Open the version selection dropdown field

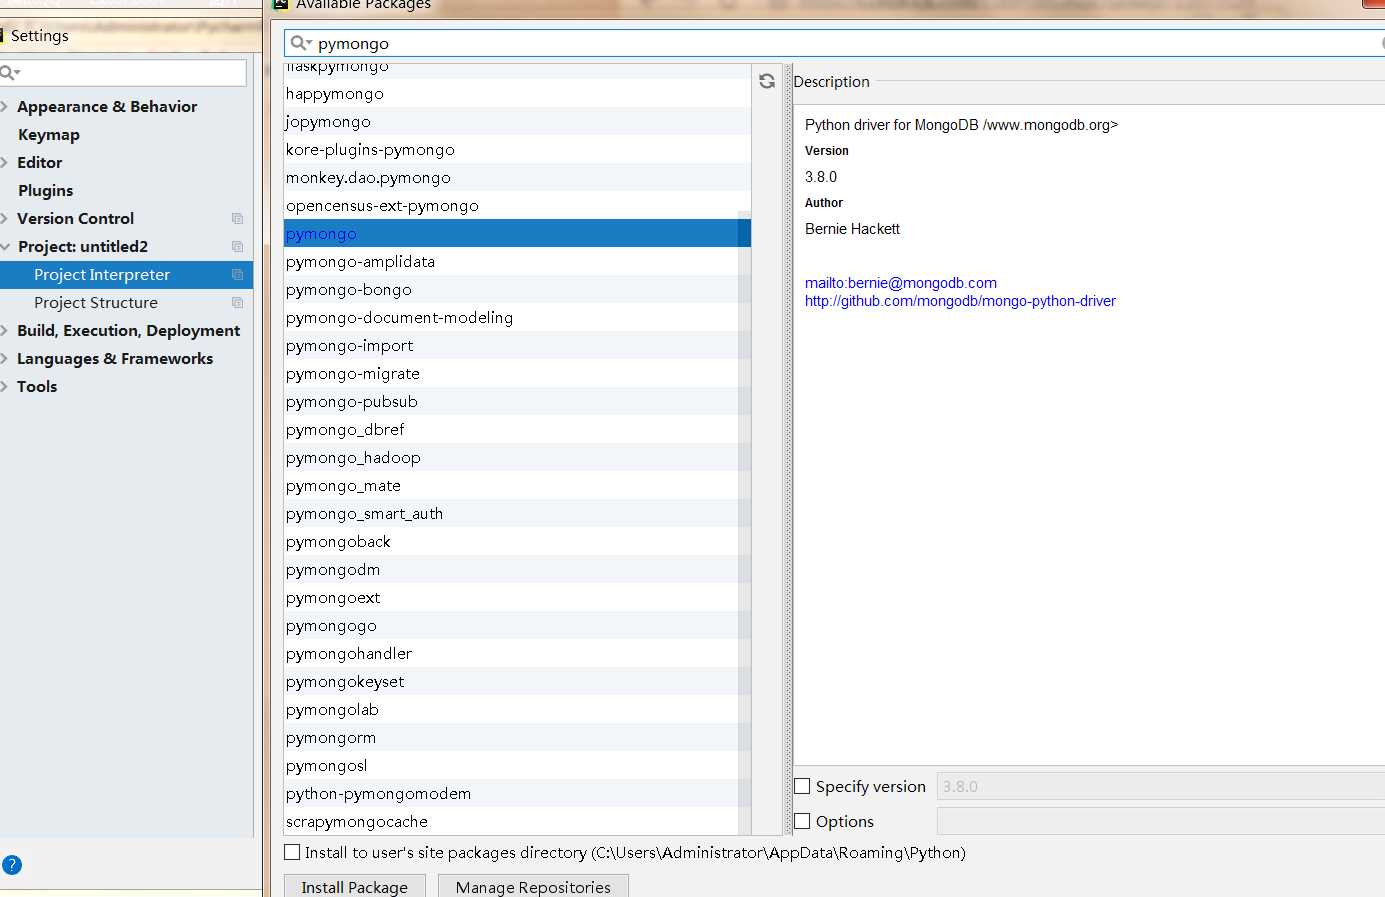click(x=1160, y=786)
